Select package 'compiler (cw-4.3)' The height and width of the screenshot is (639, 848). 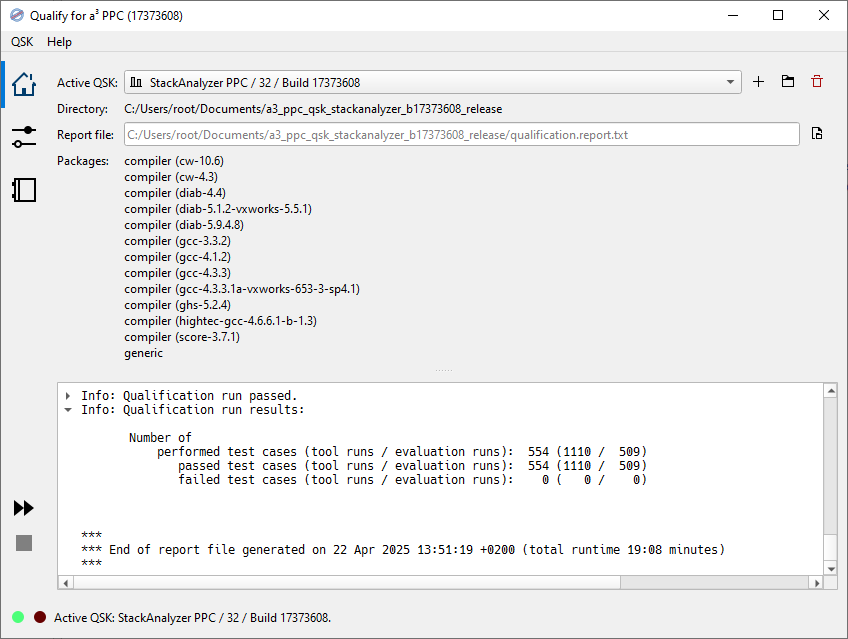tap(171, 177)
